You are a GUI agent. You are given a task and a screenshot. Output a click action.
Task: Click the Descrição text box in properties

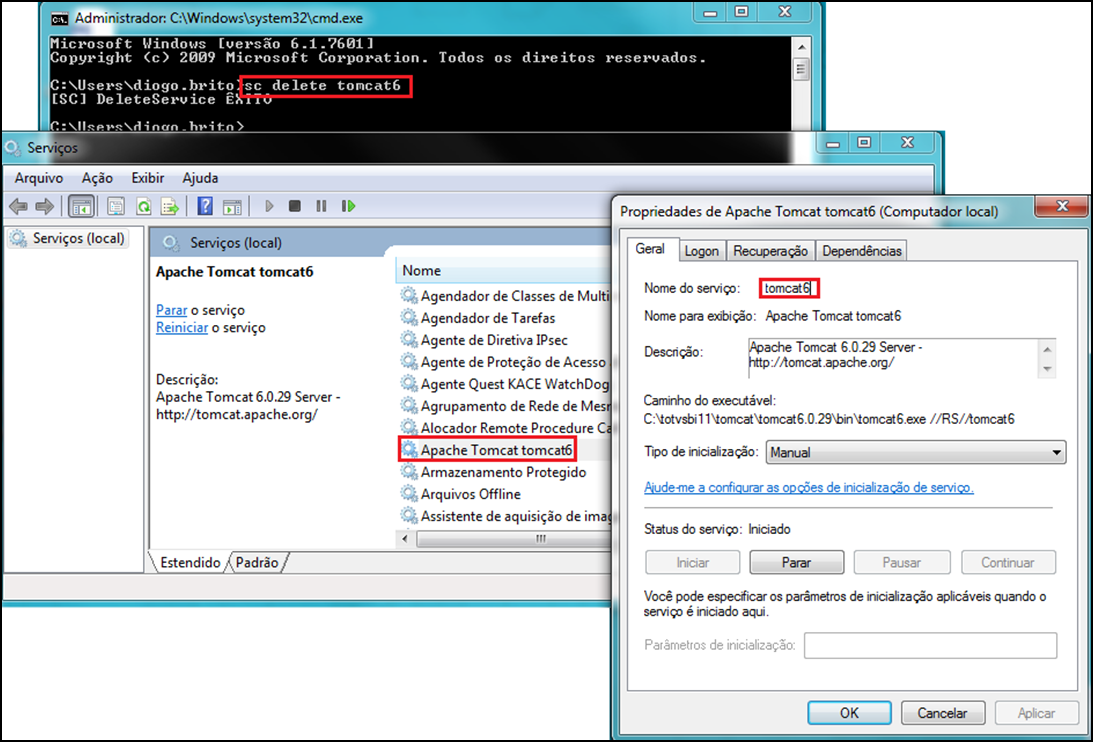[902, 358]
